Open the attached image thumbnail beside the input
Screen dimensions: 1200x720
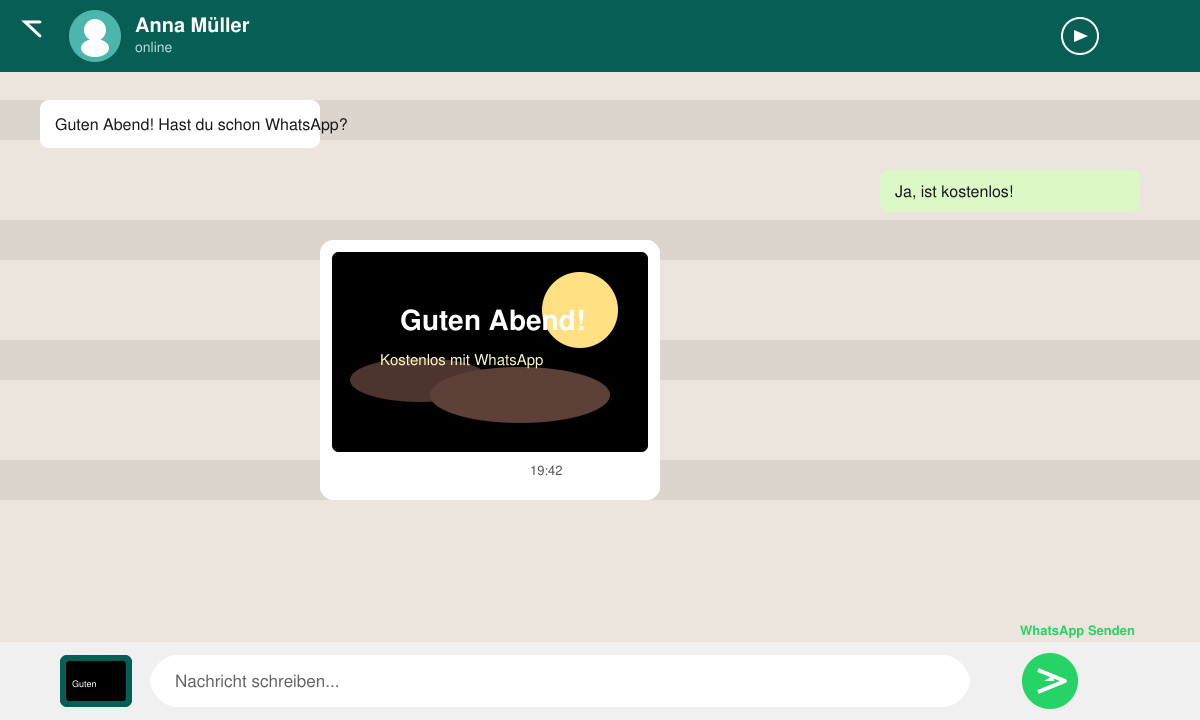pos(96,681)
